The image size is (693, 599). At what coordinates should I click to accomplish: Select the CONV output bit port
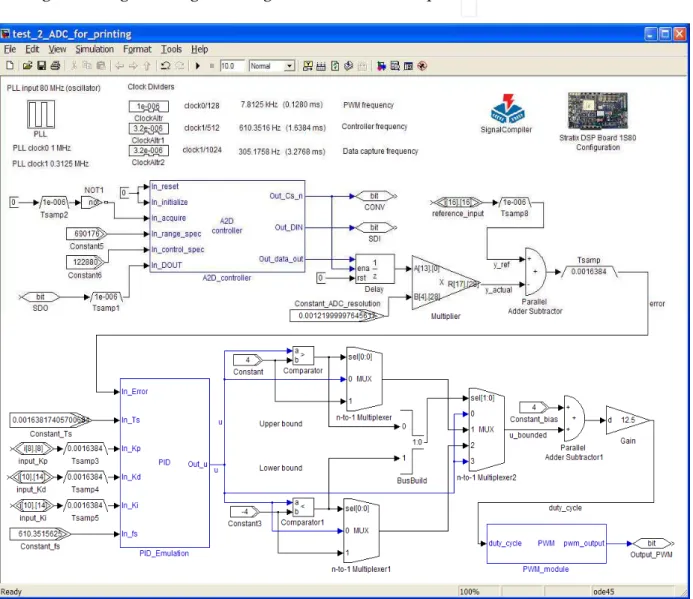point(375,196)
